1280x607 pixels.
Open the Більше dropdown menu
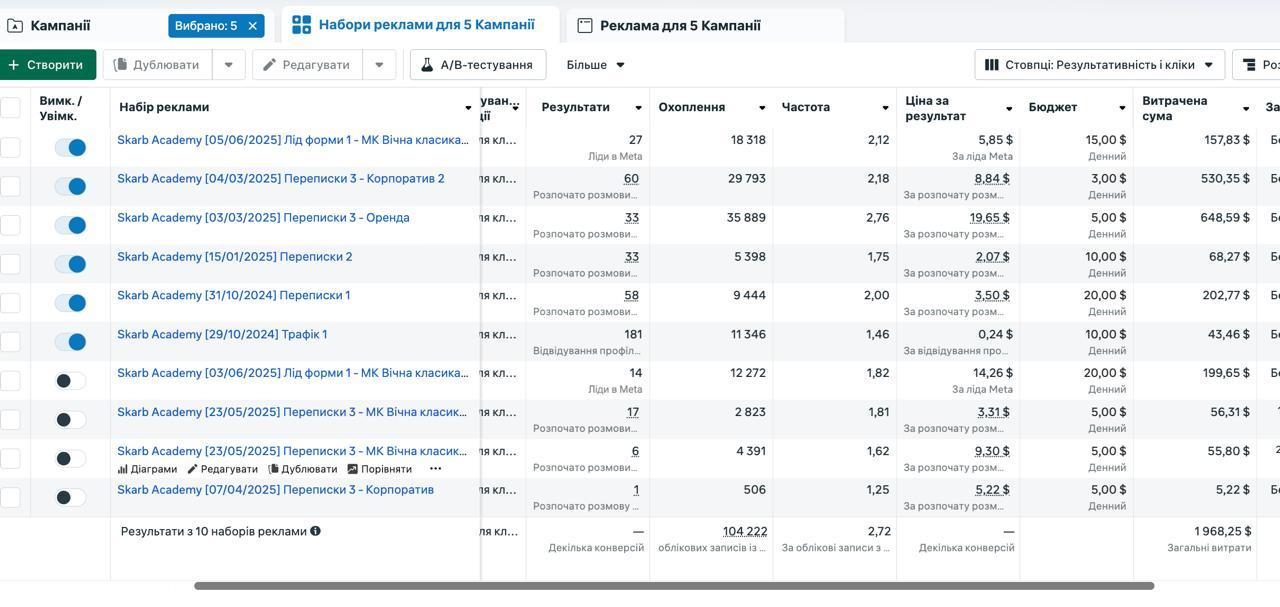click(596, 65)
